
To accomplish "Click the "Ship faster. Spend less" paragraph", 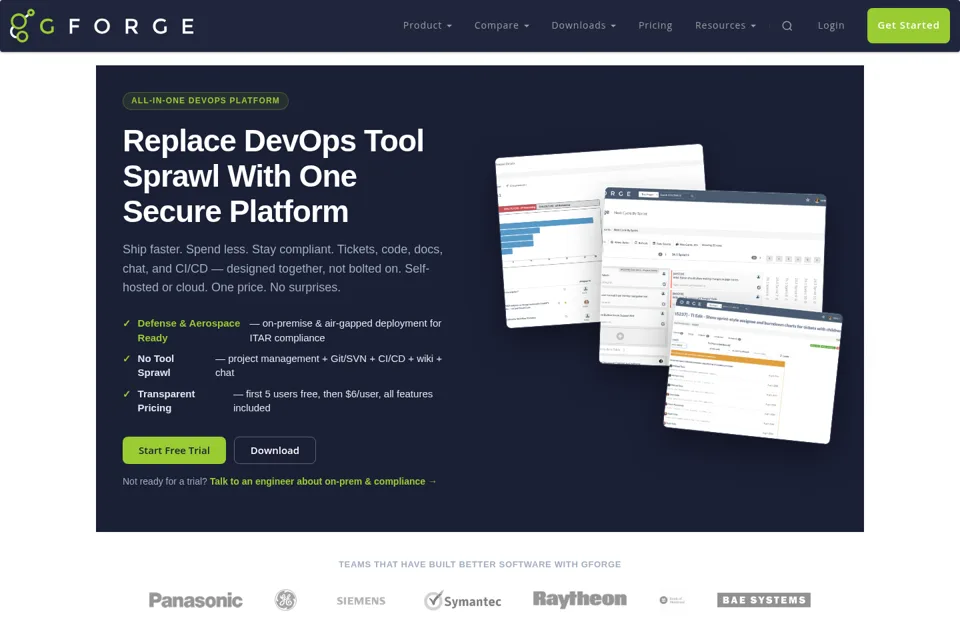I will [x=282, y=268].
